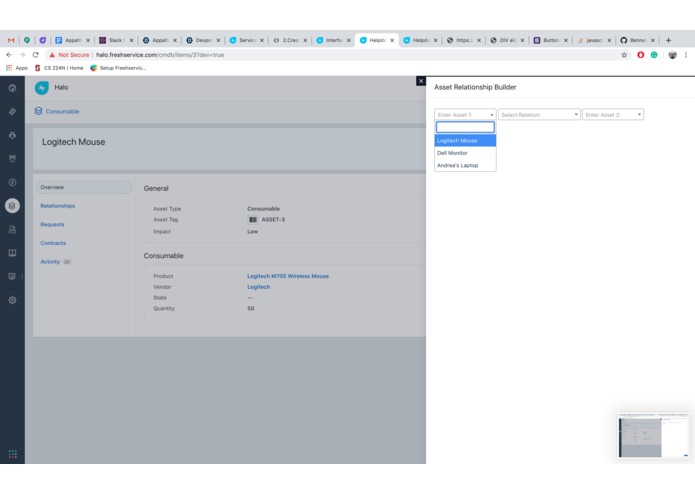Select Logitech Mouse from the dropdown list
Image resolution: width=695 pixels, height=494 pixels.
coord(465,140)
